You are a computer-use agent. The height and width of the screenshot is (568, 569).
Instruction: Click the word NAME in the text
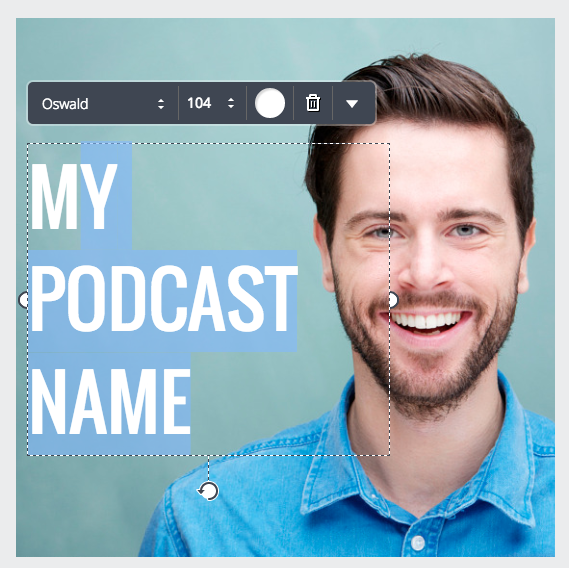click(x=111, y=402)
